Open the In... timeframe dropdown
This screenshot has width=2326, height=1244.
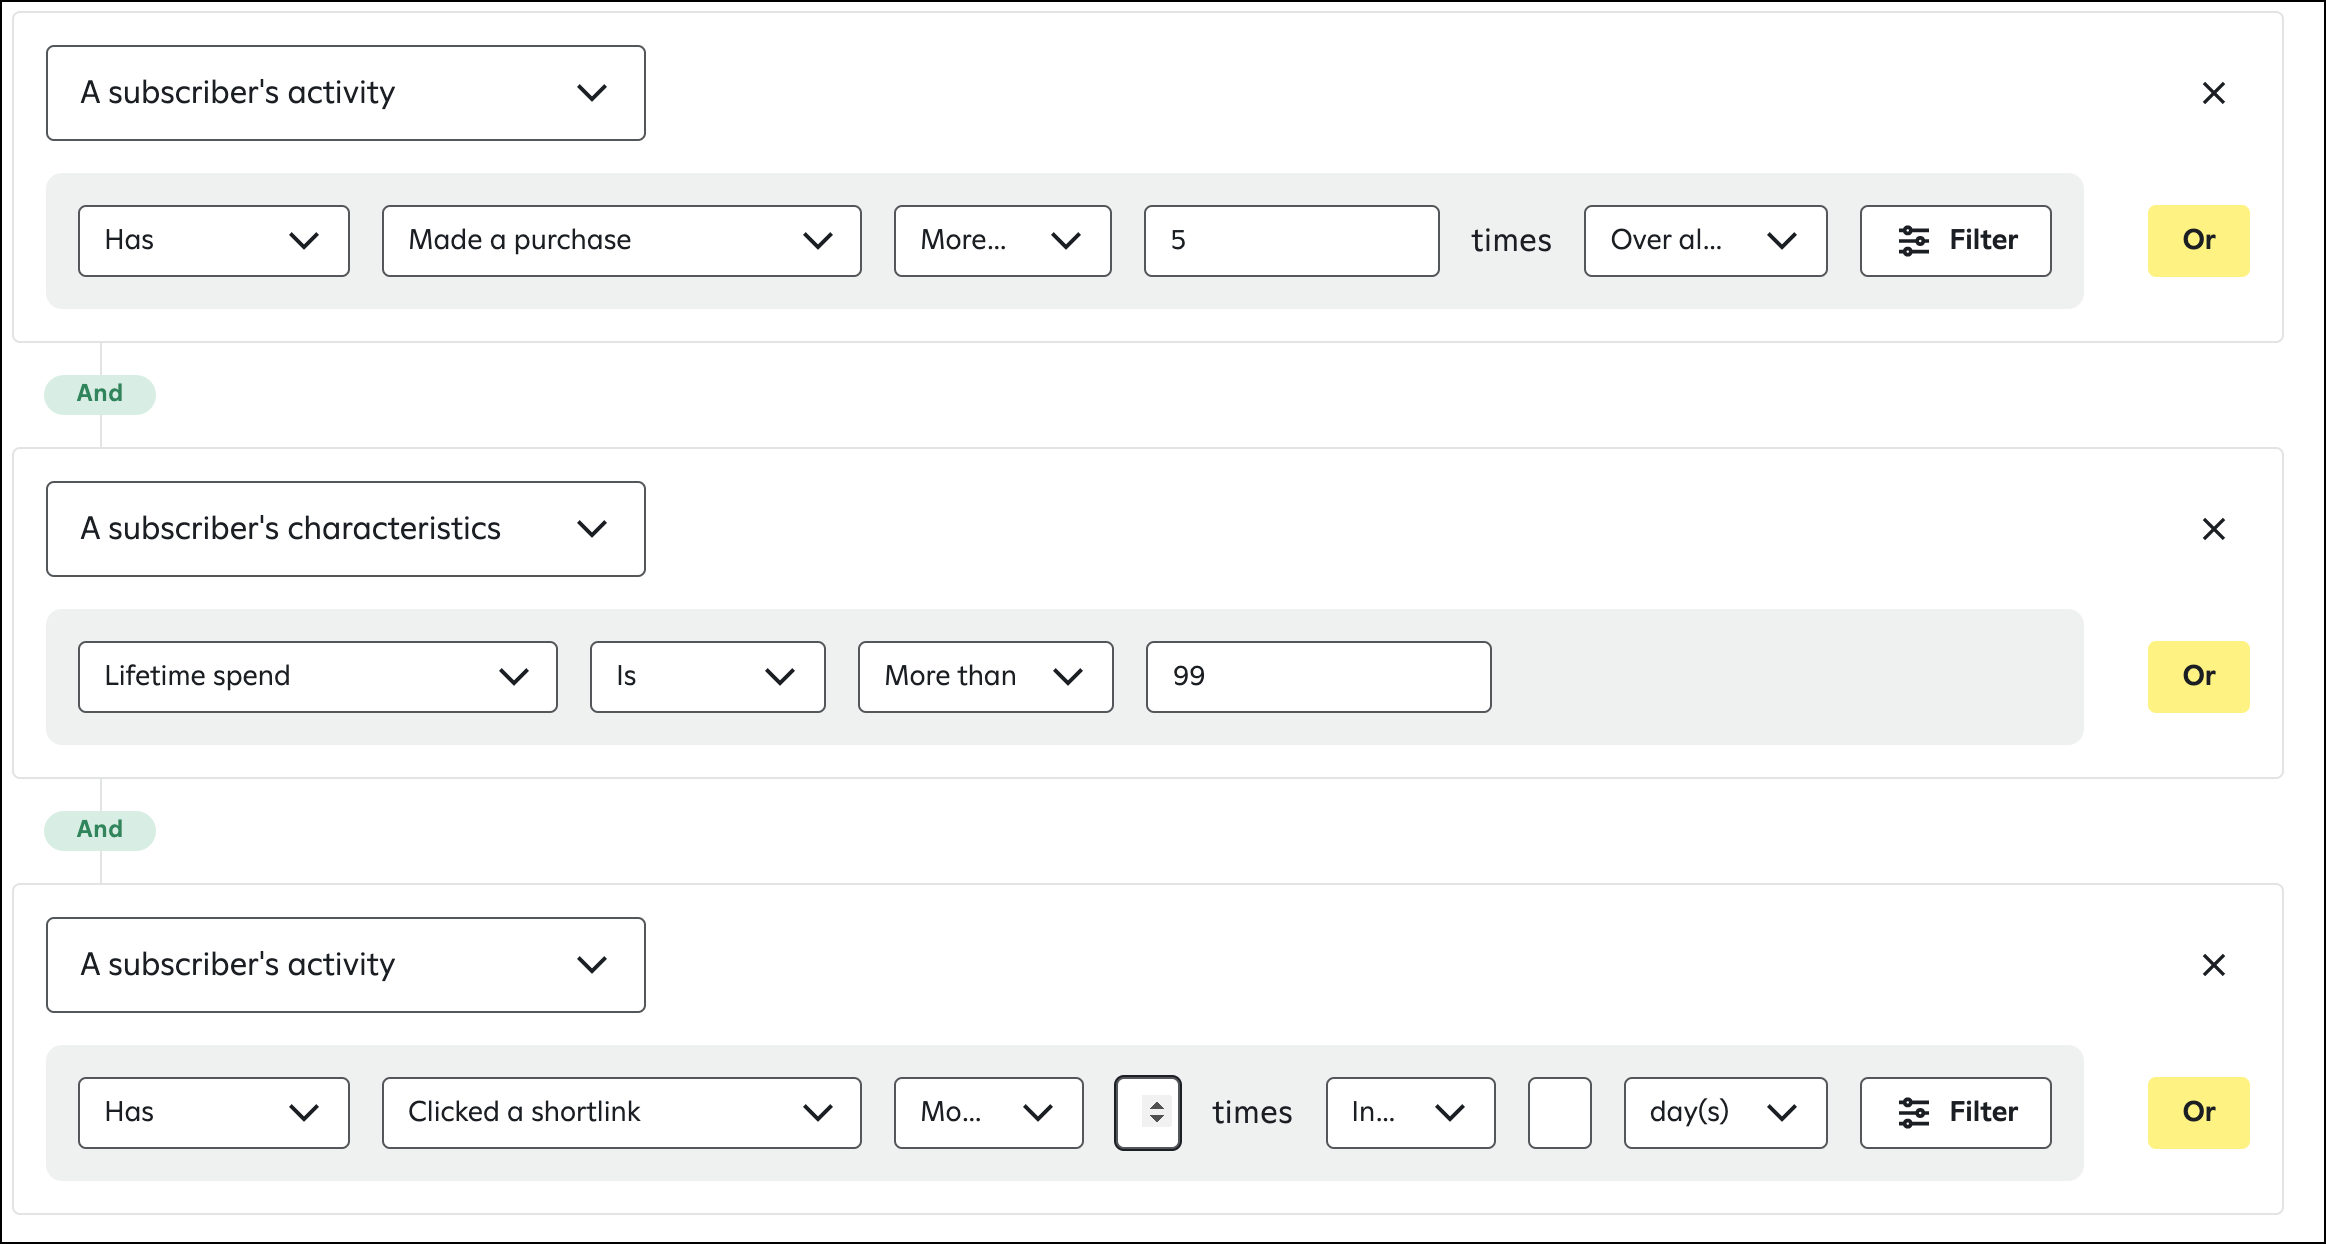[1410, 1113]
